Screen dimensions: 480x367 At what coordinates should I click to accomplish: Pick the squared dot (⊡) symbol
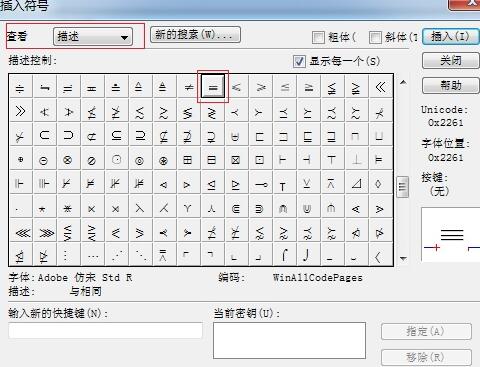coord(261,159)
